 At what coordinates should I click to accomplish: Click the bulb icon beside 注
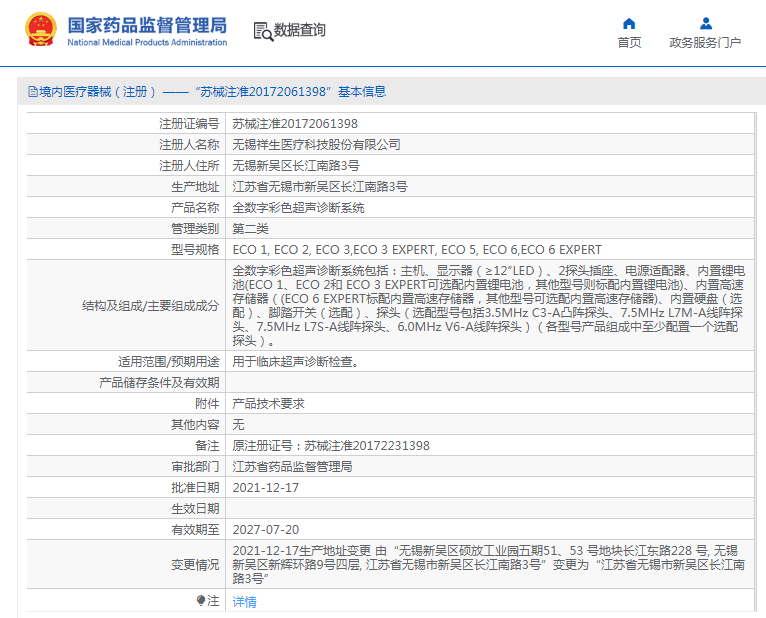coord(200,600)
